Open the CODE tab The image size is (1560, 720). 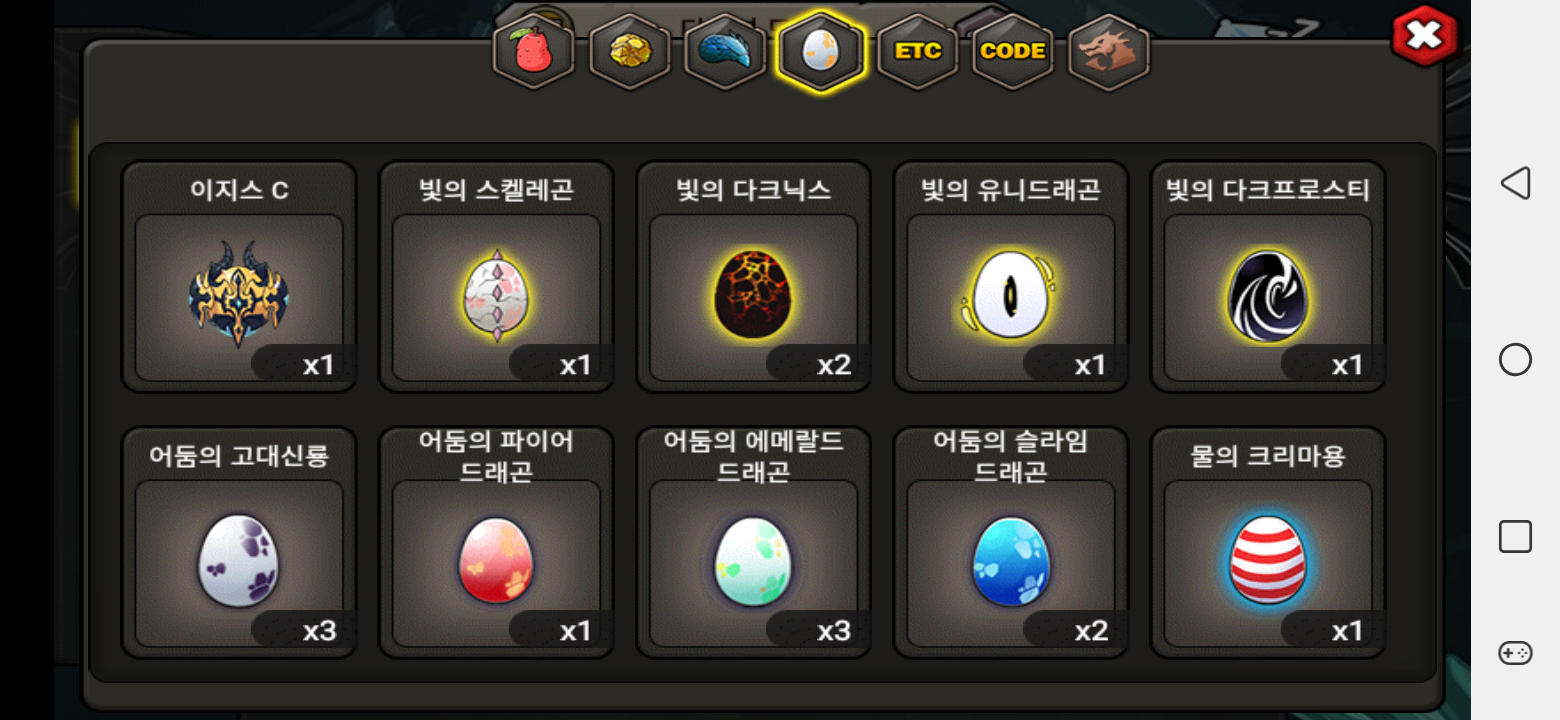[1013, 51]
